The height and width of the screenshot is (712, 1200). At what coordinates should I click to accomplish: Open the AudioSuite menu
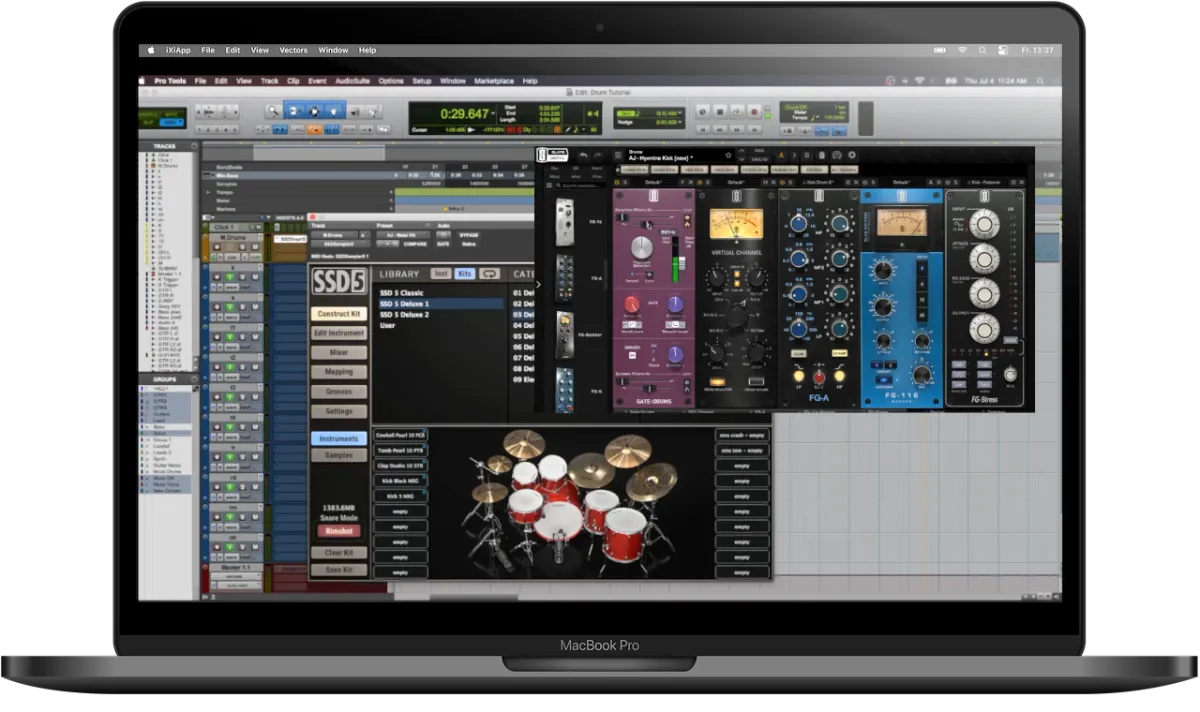(x=351, y=81)
